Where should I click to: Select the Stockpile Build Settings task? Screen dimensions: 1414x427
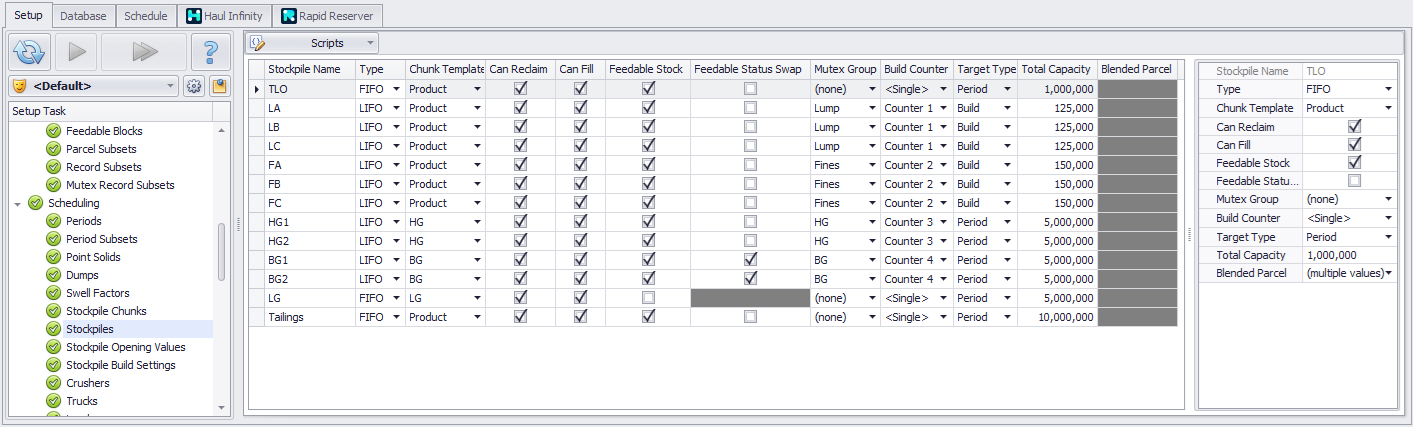(120, 365)
